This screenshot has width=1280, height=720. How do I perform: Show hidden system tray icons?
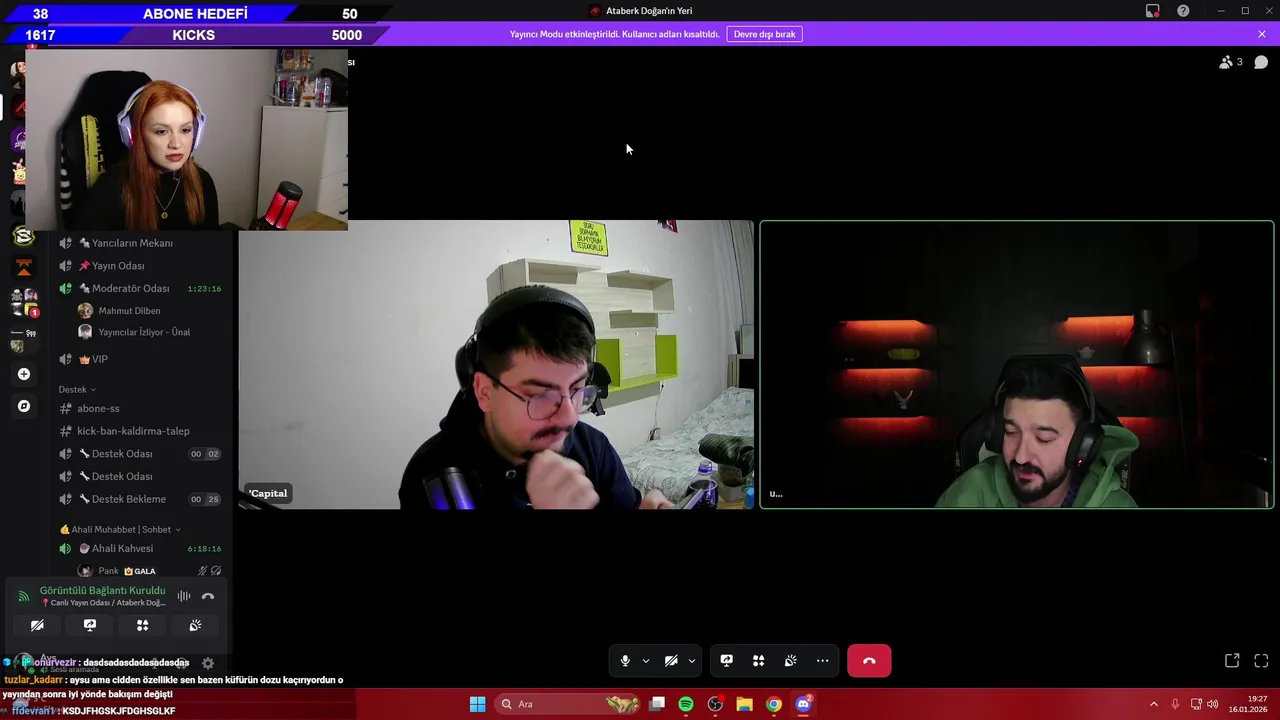coord(1153,704)
